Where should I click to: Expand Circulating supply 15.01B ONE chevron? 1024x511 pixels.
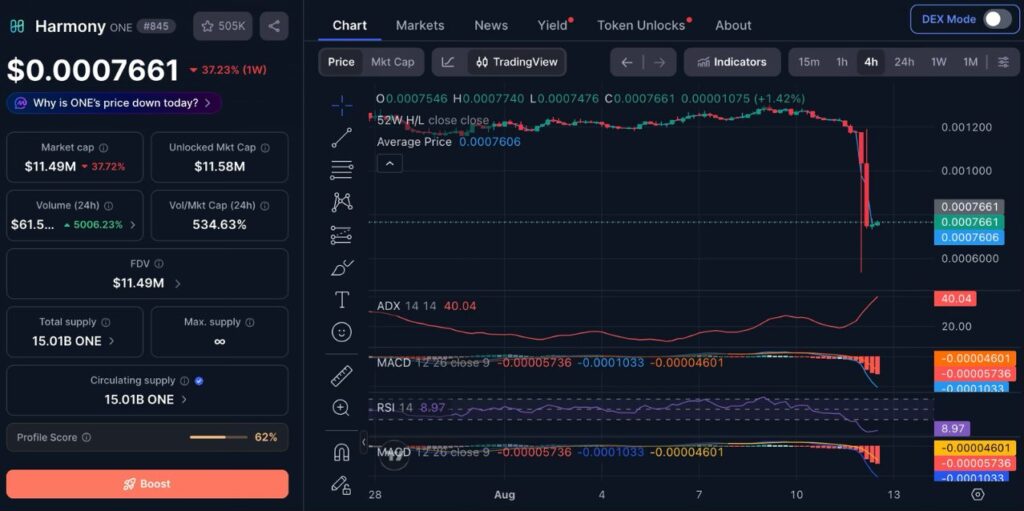pyautogui.click(x=184, y=399)
